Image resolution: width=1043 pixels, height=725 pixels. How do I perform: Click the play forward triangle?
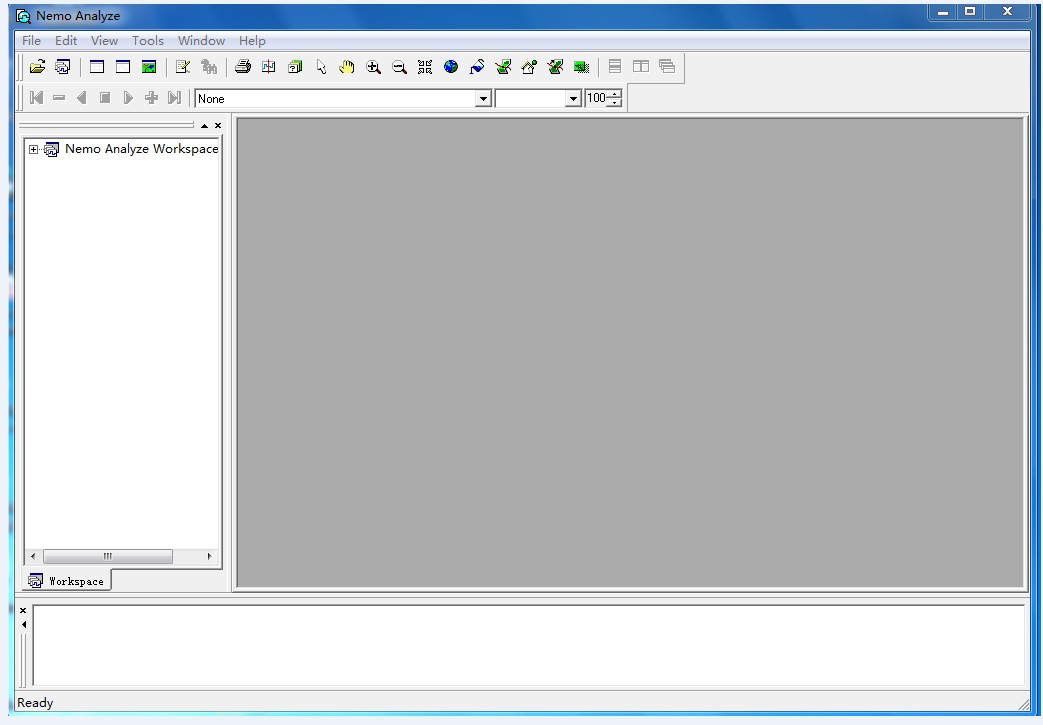128,98
